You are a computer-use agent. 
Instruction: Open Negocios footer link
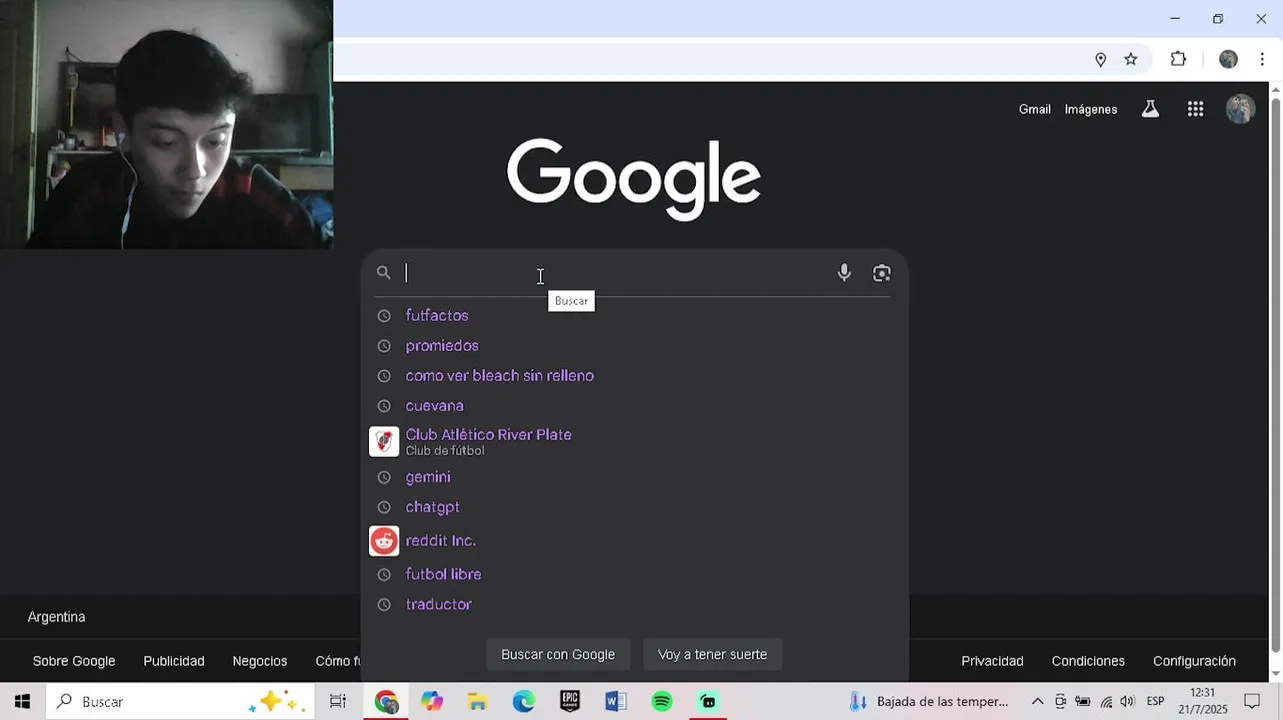[260, 661]
